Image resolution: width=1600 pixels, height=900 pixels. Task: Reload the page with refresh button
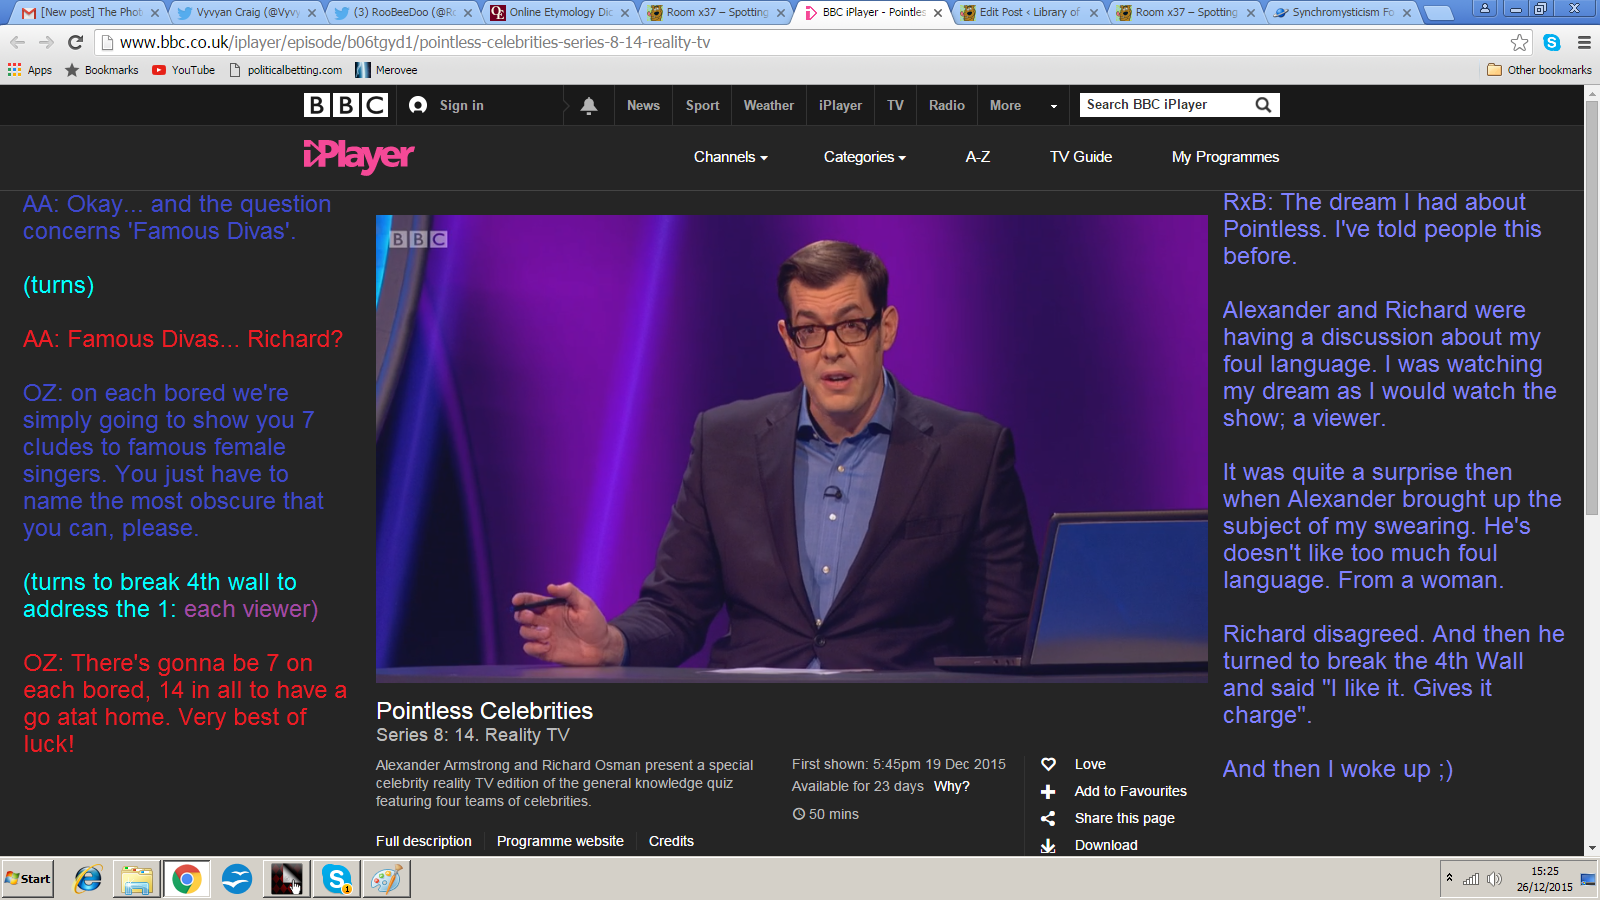tap(75, 42)
